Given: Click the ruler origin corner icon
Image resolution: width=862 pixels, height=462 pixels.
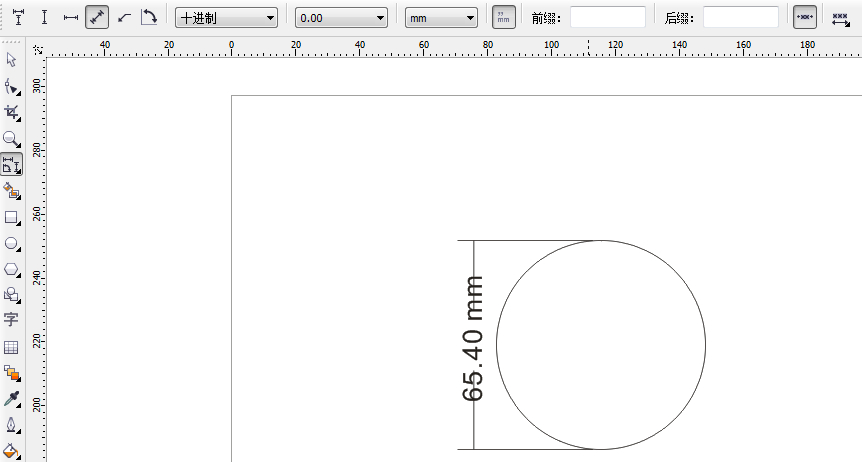Looking at the screenshot, I should [38, 50].
